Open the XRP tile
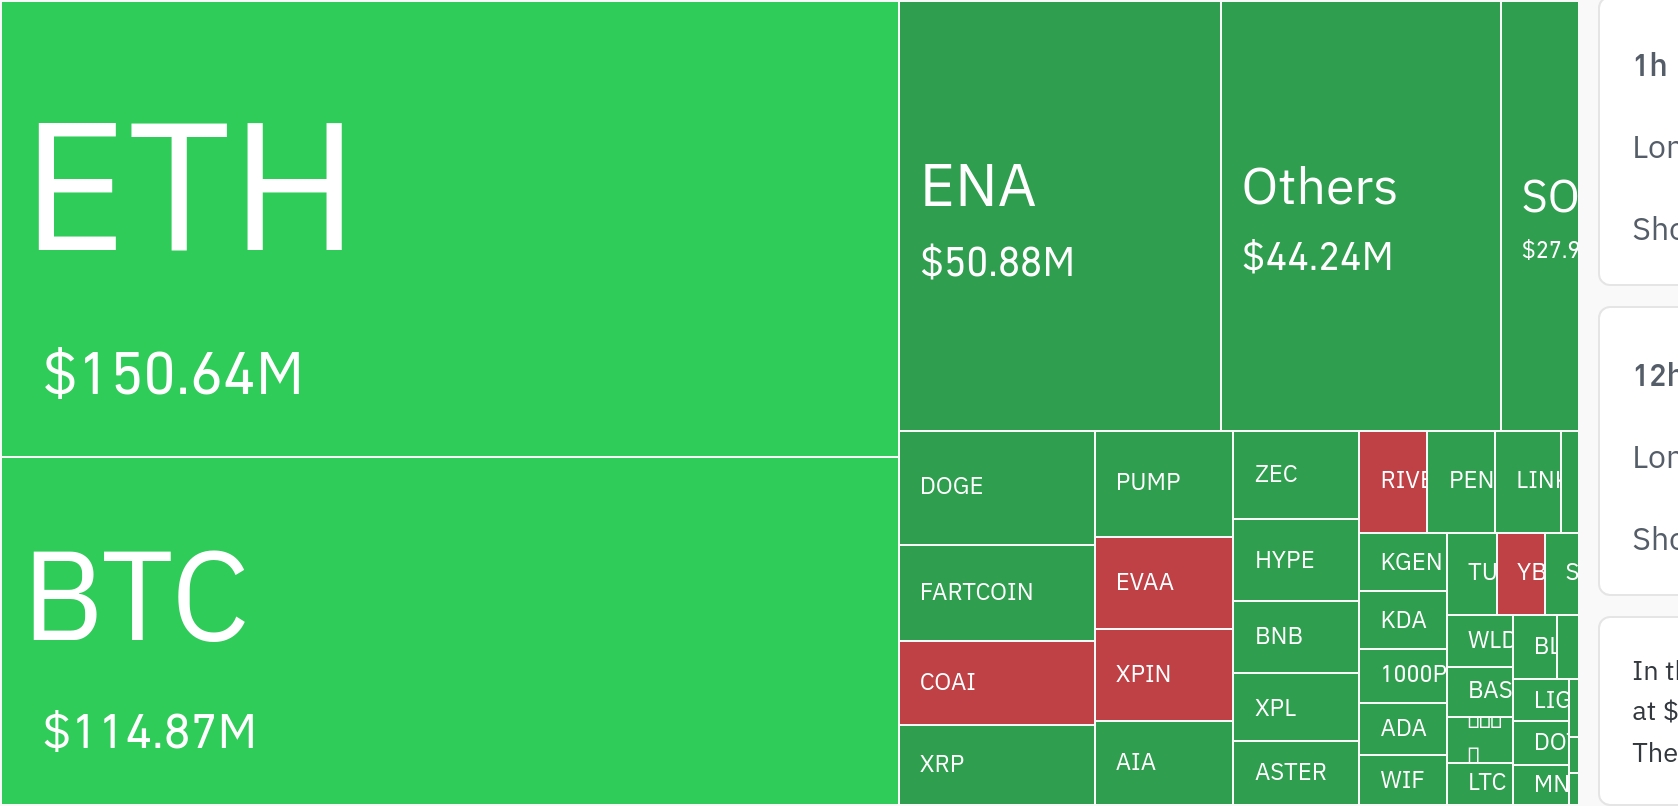Screen dimensions: 1678x806 996,765
